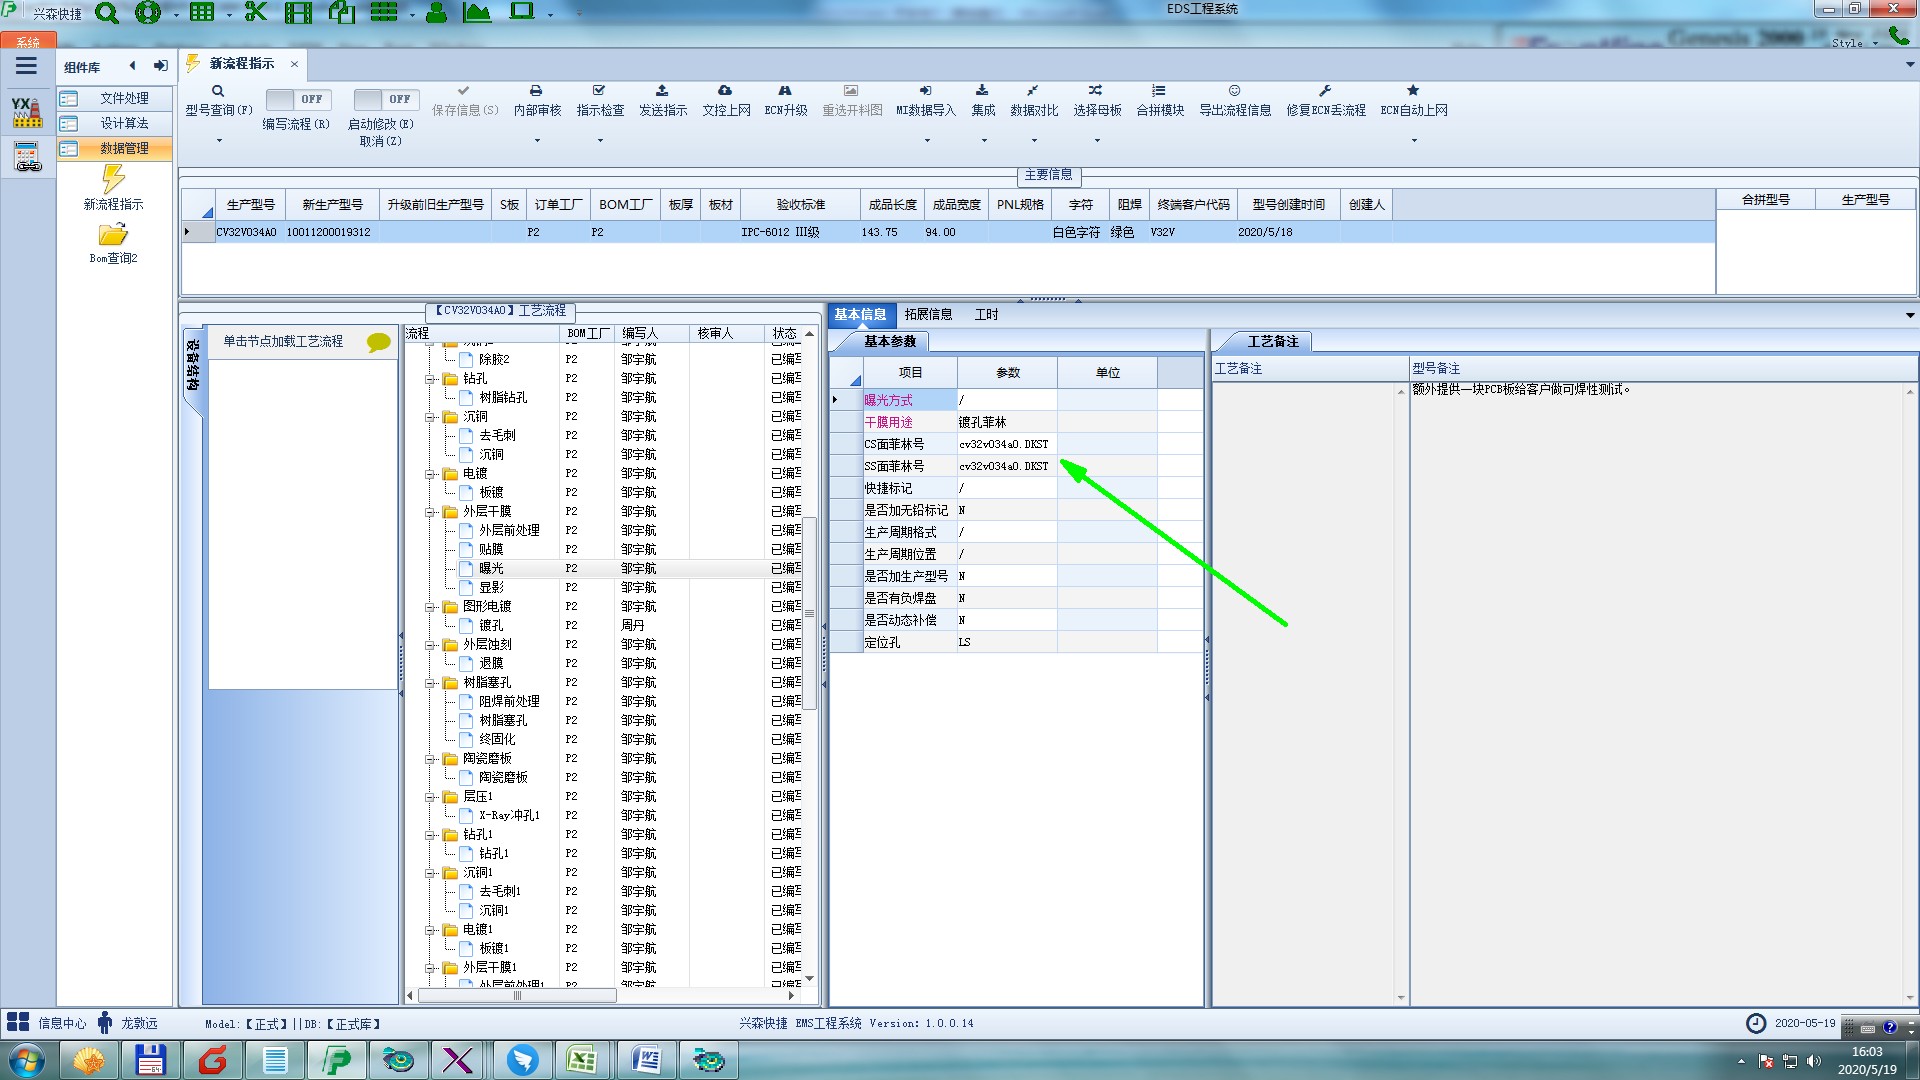Open dropdown arrow under ECN自动上网
This screenshot has width=1920, height=1080.
coord(1414,141)
